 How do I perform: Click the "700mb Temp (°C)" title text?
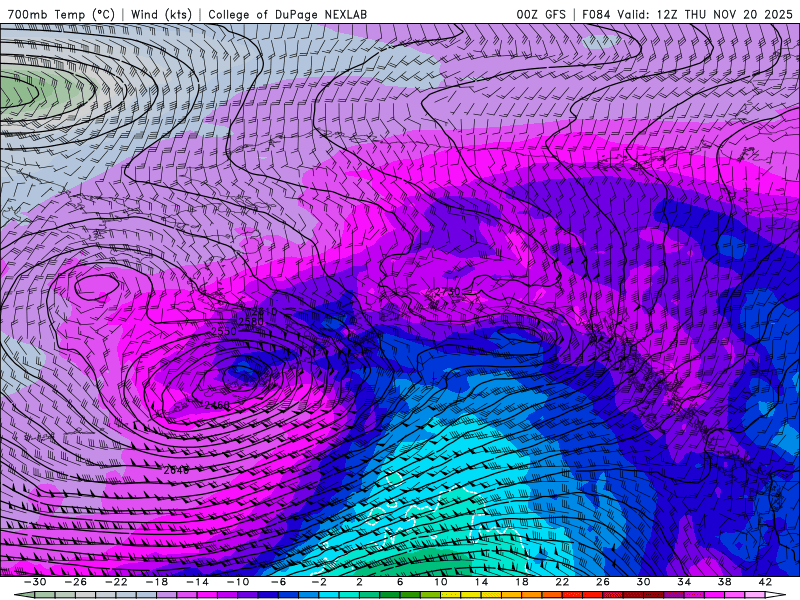[61, 14]
